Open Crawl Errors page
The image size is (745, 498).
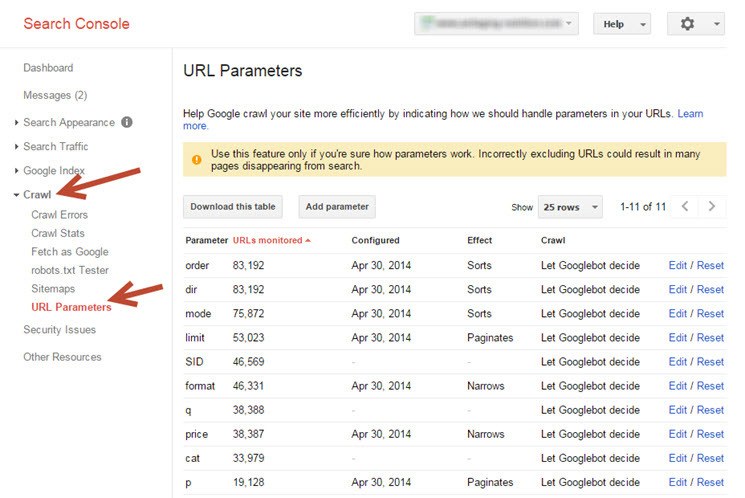59,215
